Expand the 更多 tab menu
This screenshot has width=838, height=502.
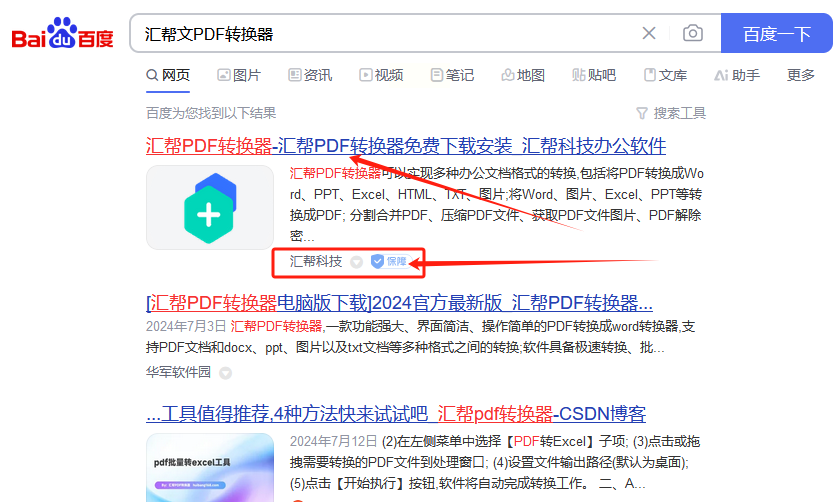tap(801, 75)
